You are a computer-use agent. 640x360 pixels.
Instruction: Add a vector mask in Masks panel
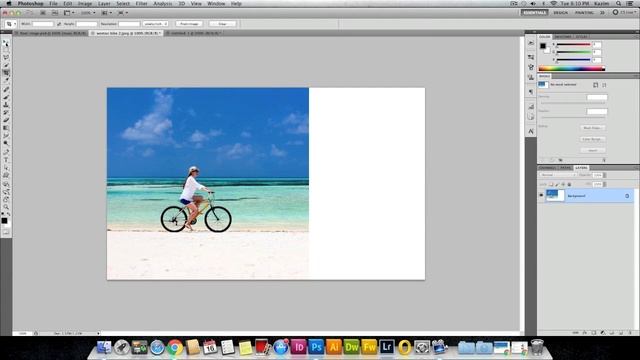pos(604,85)
